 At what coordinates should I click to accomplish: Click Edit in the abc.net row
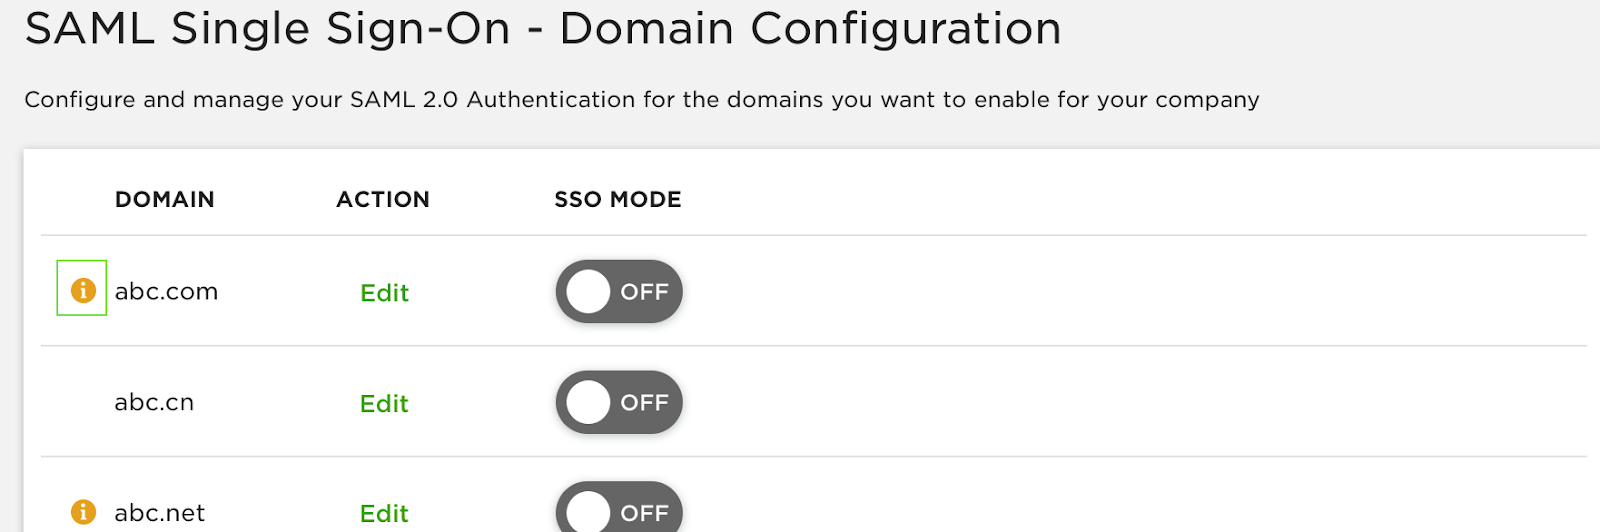(384, 514)
